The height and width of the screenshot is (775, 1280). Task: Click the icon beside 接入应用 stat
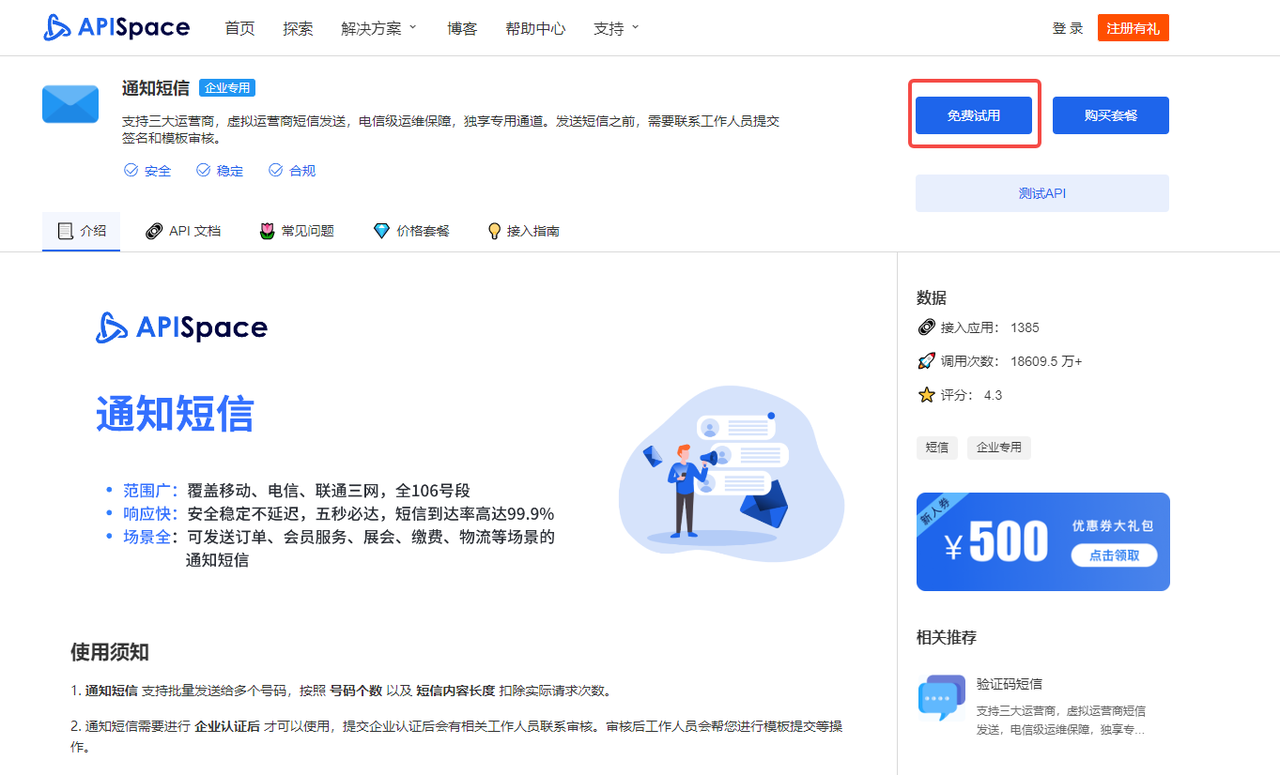tap(924, 327)
